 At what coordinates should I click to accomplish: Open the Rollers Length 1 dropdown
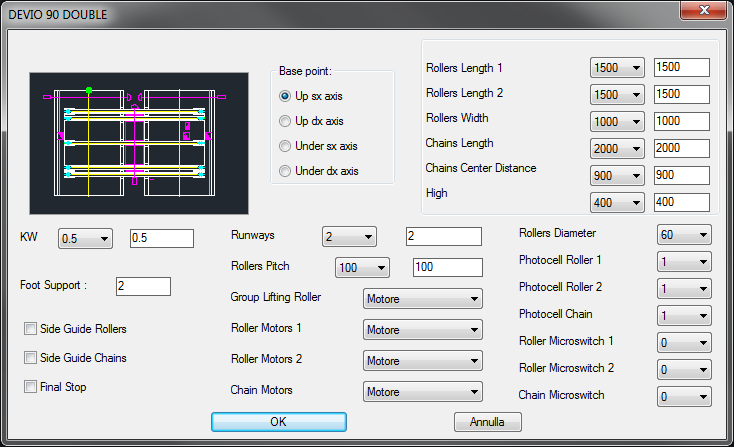click(617, 68)
